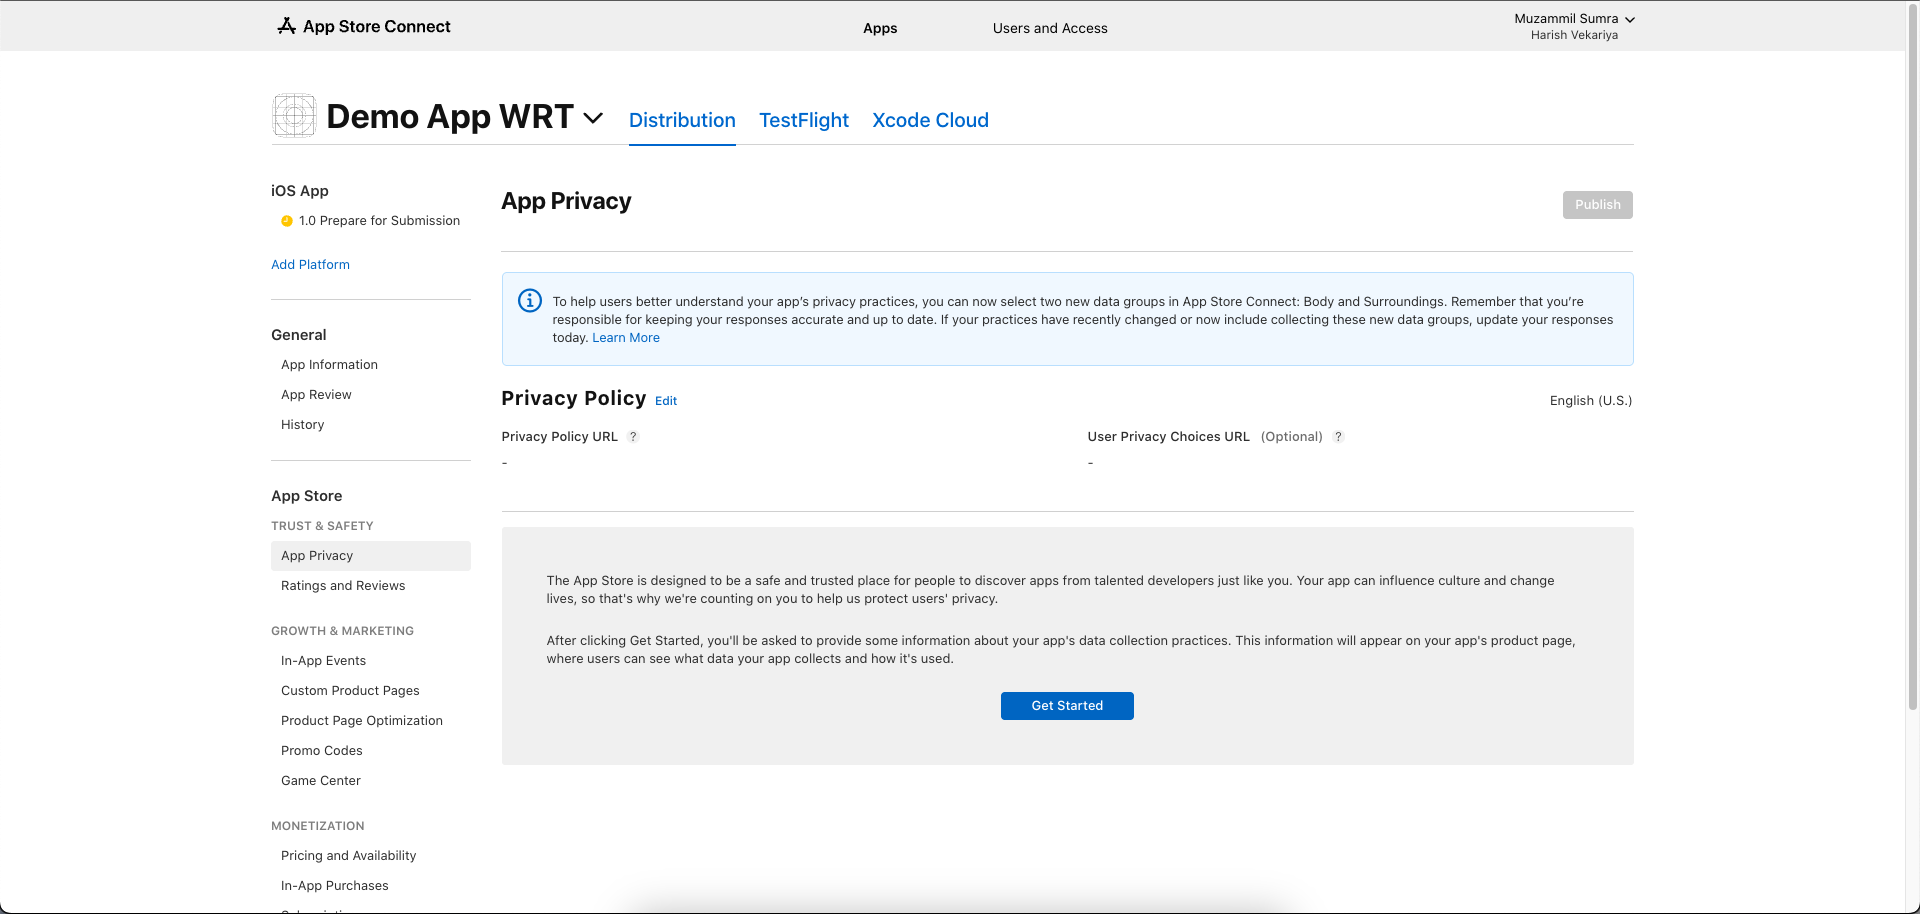Open App Information in the sidebar
Image resolution: width=1920 pixels, height=914 pixels.
click(329, 365)
